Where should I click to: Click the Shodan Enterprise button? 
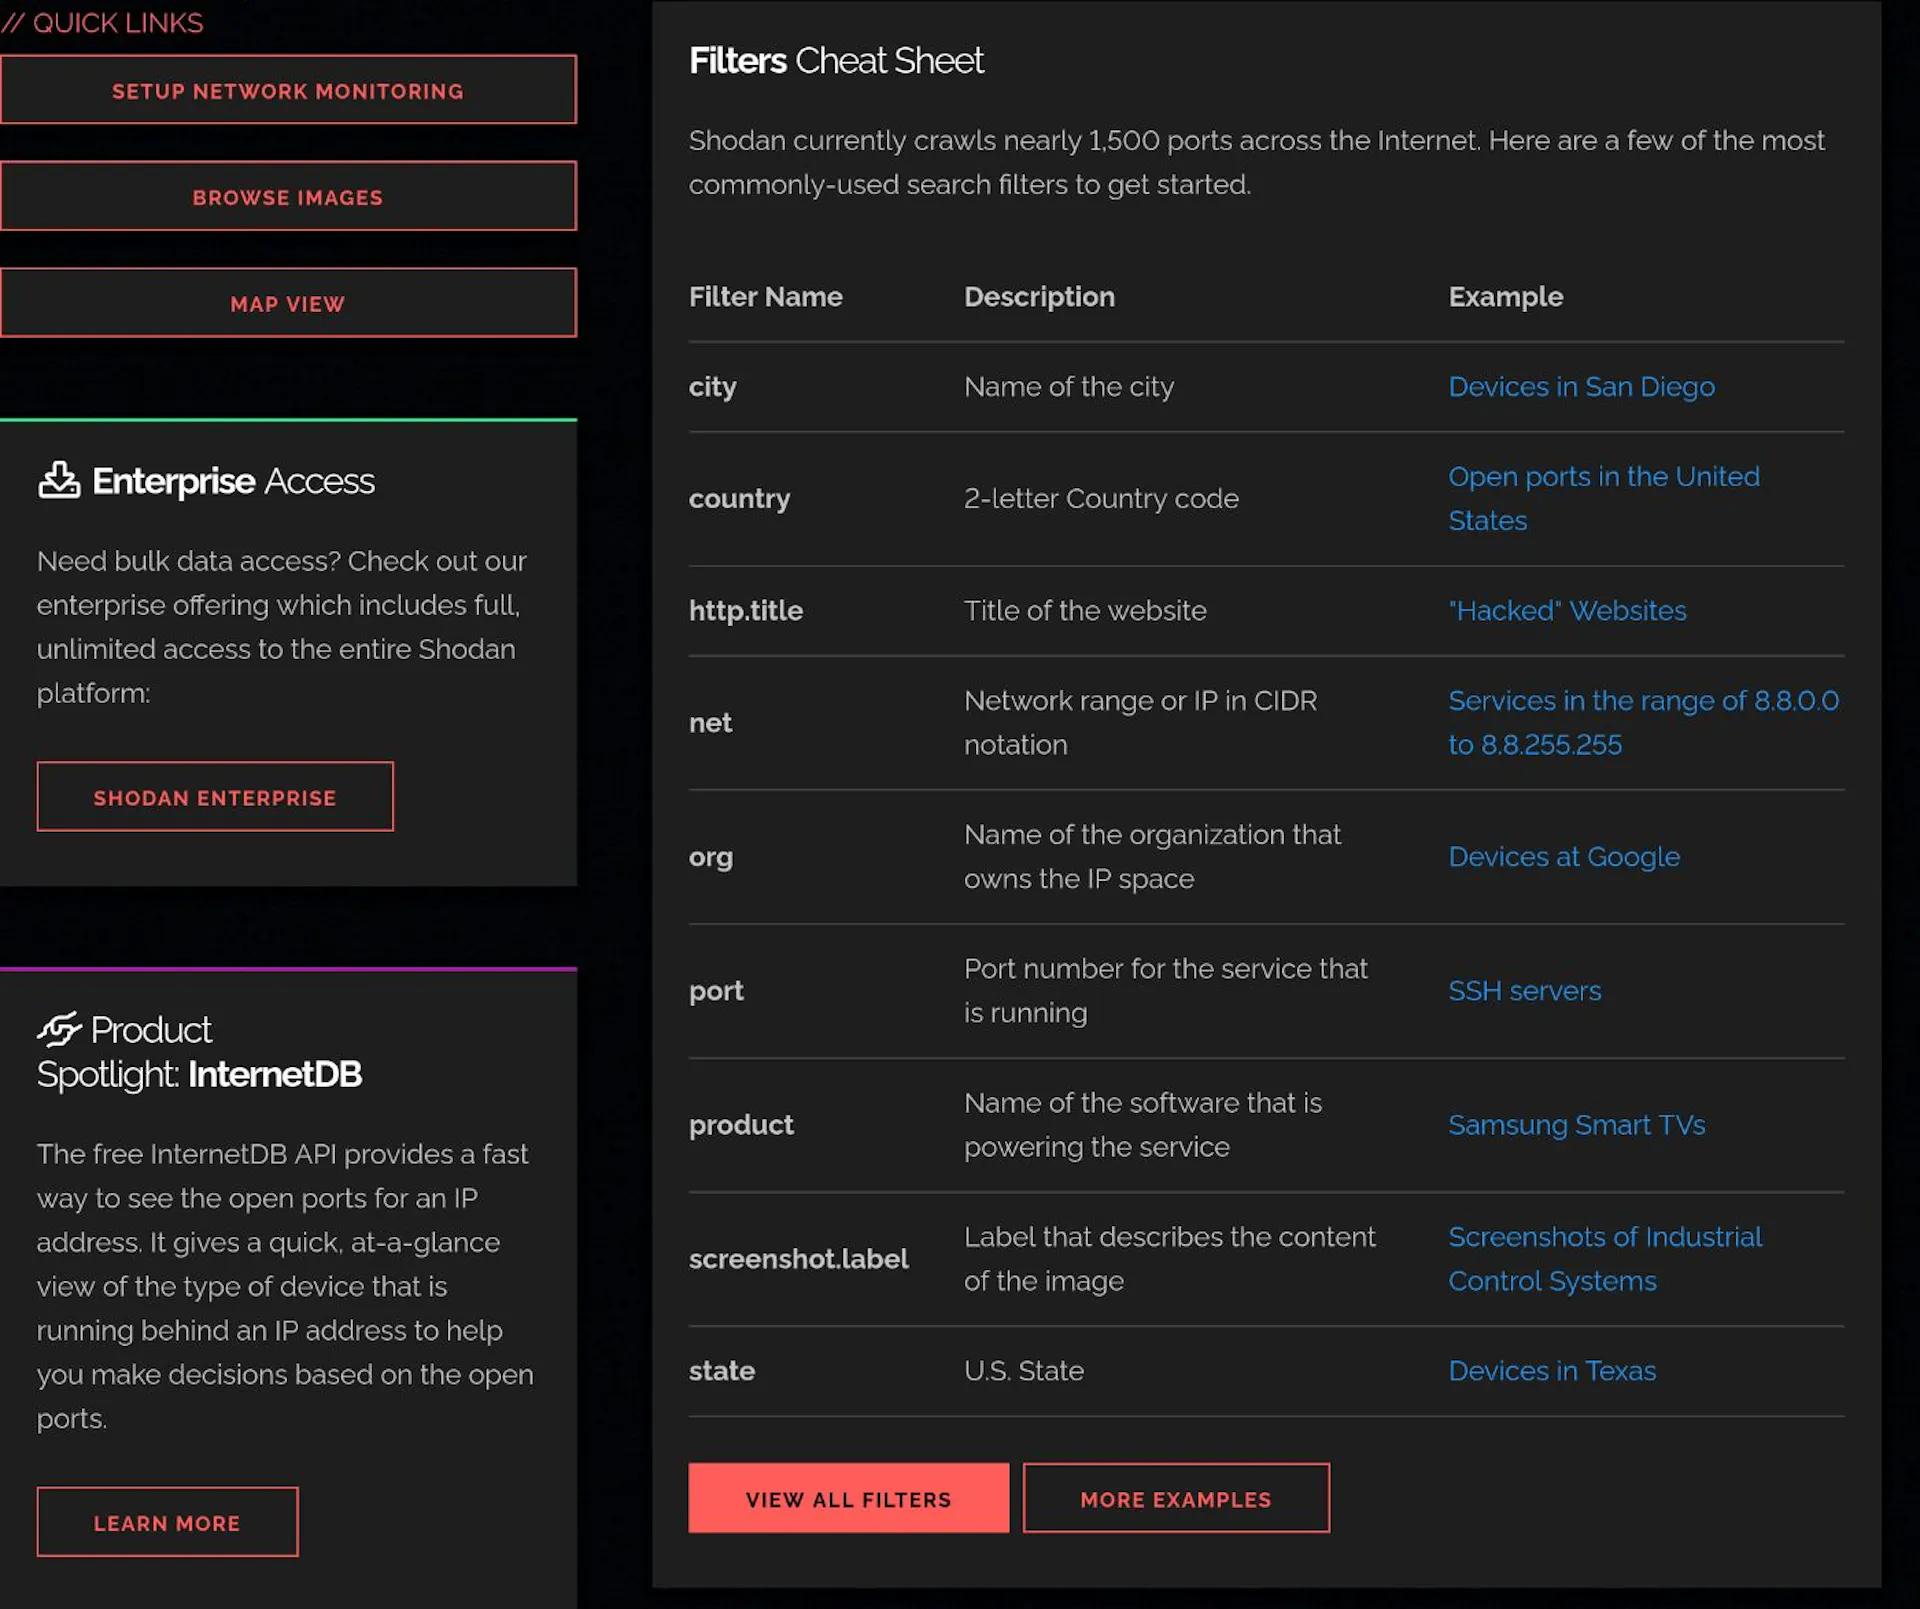click(x=215, y=797)
